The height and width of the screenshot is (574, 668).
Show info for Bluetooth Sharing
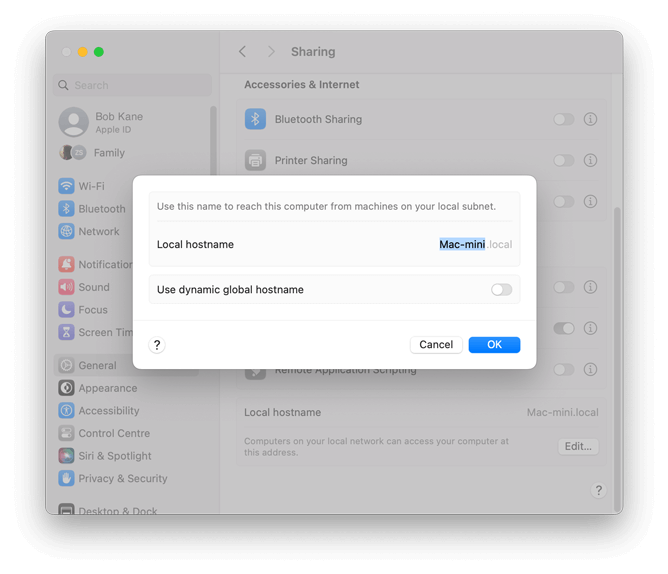click(590, 119)
